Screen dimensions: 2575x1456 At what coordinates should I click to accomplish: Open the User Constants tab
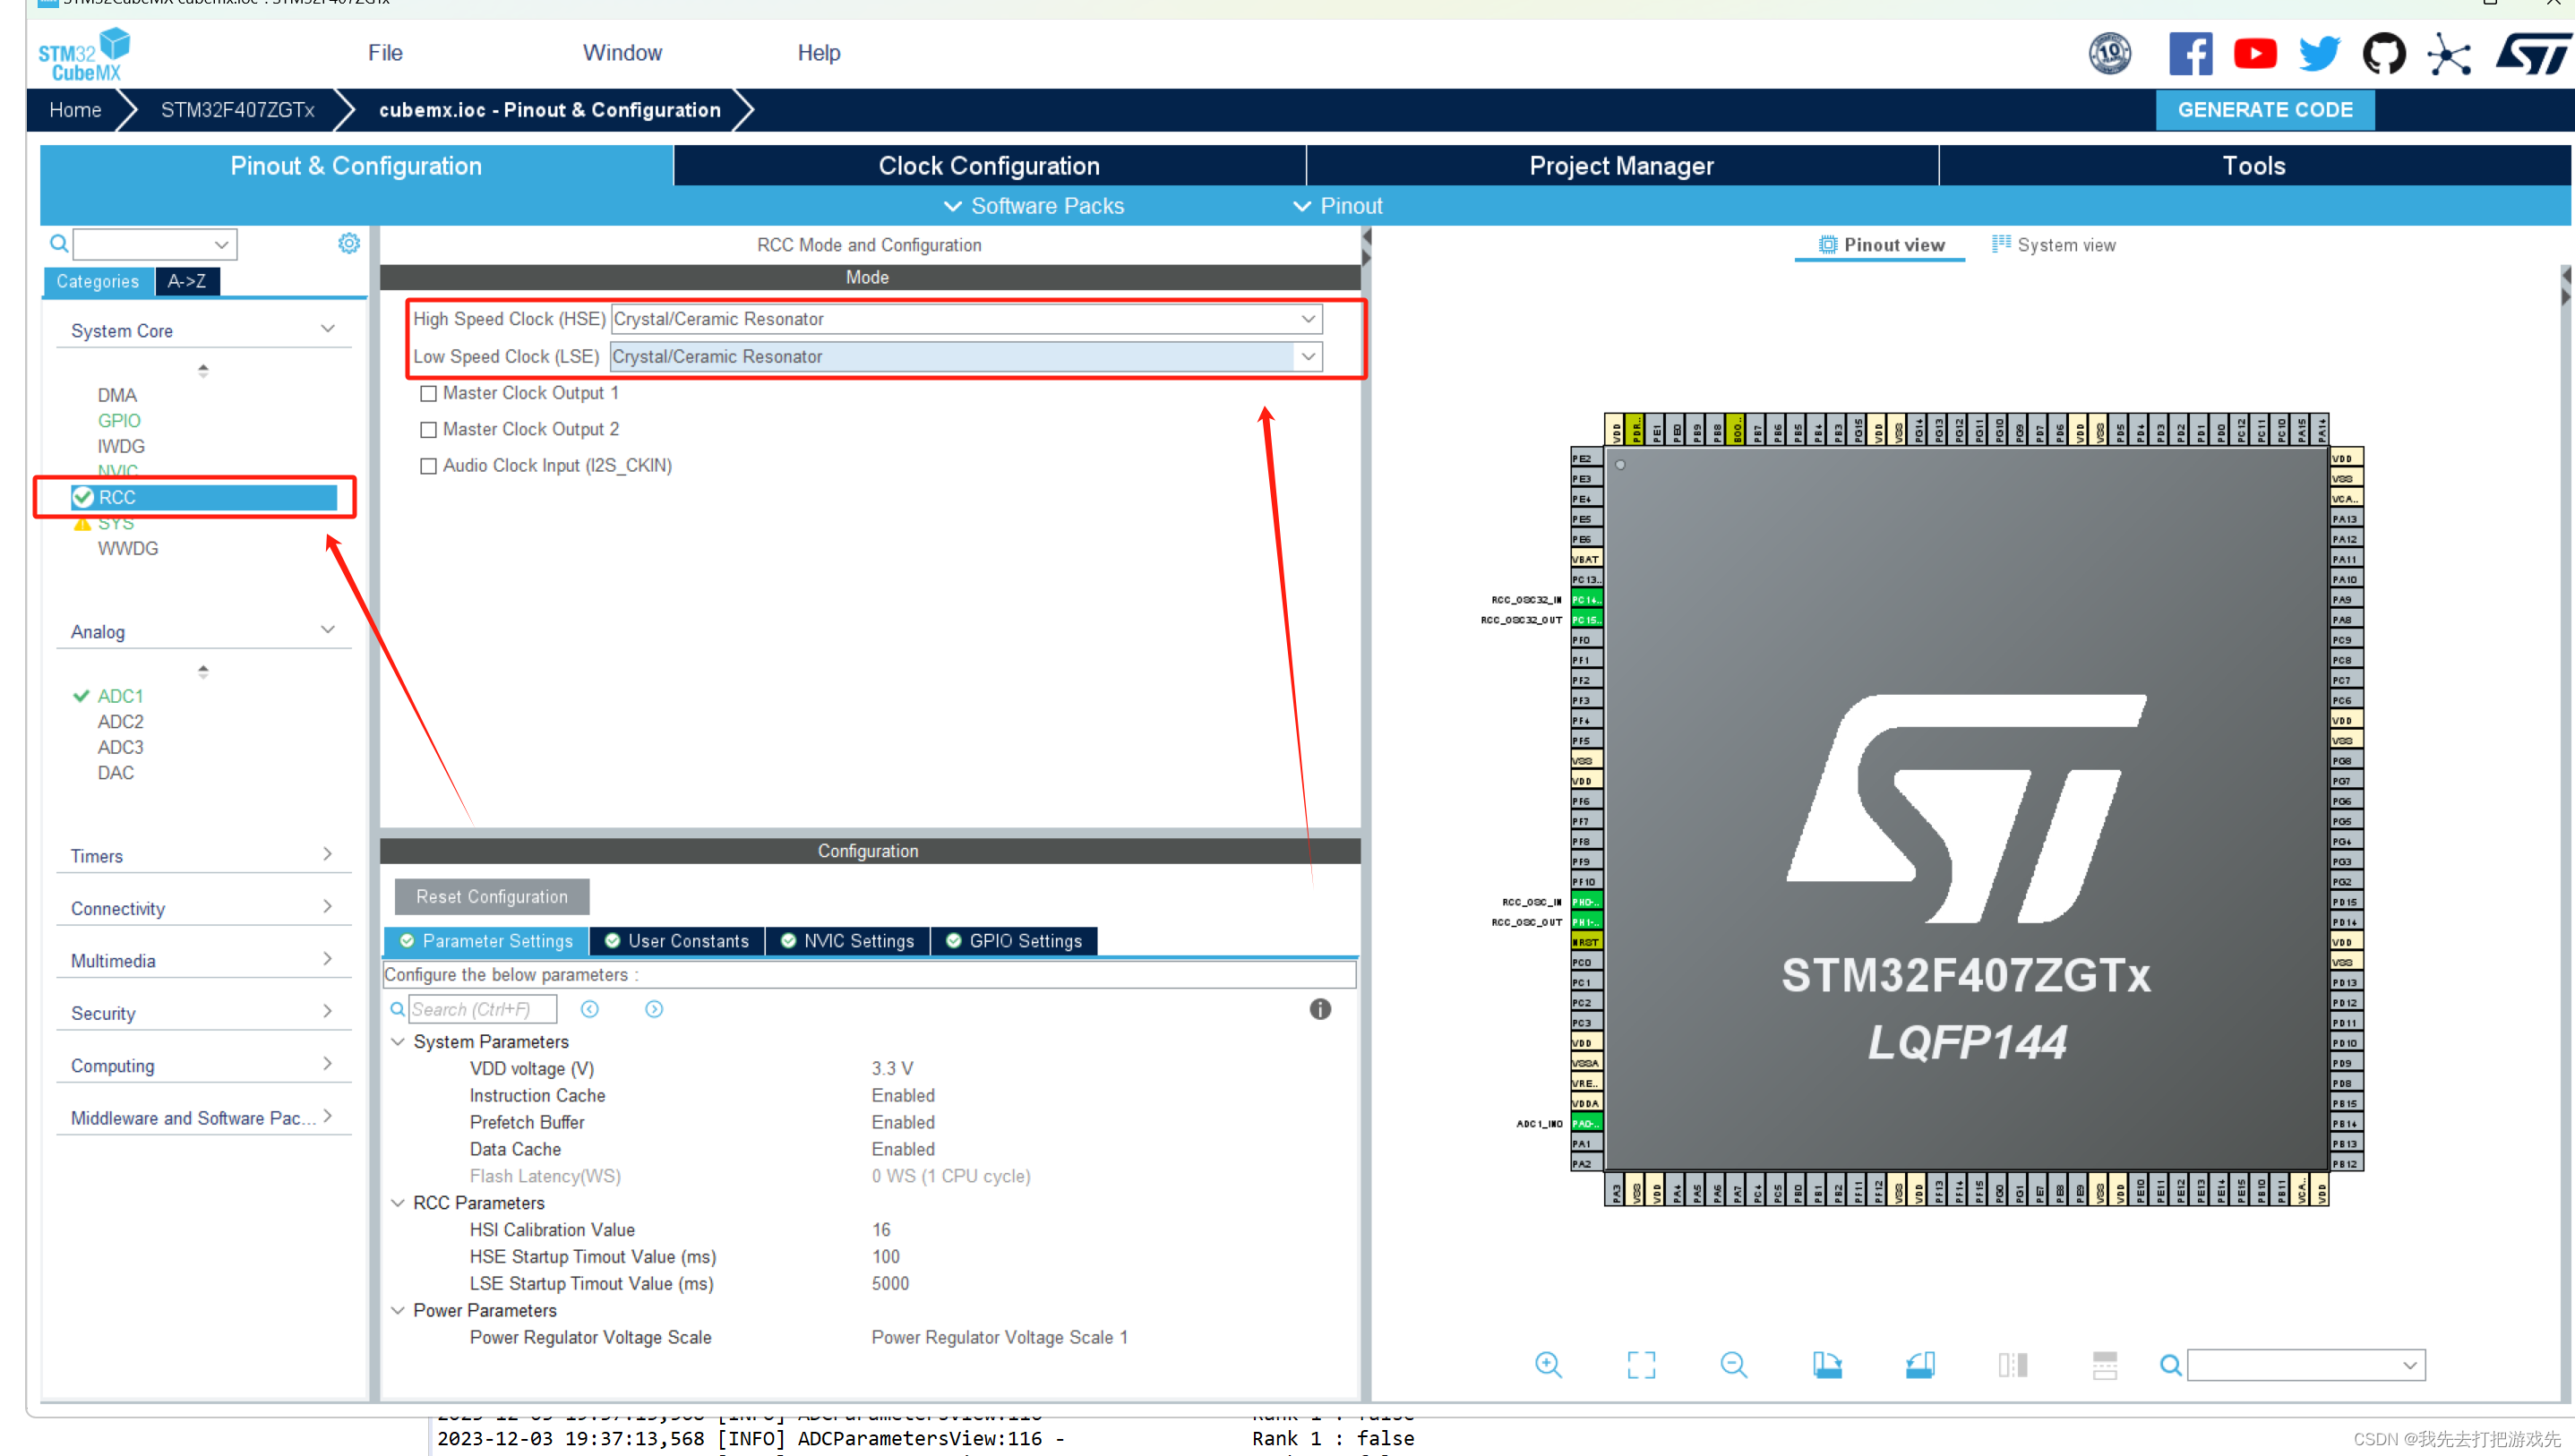coord(677,940)
